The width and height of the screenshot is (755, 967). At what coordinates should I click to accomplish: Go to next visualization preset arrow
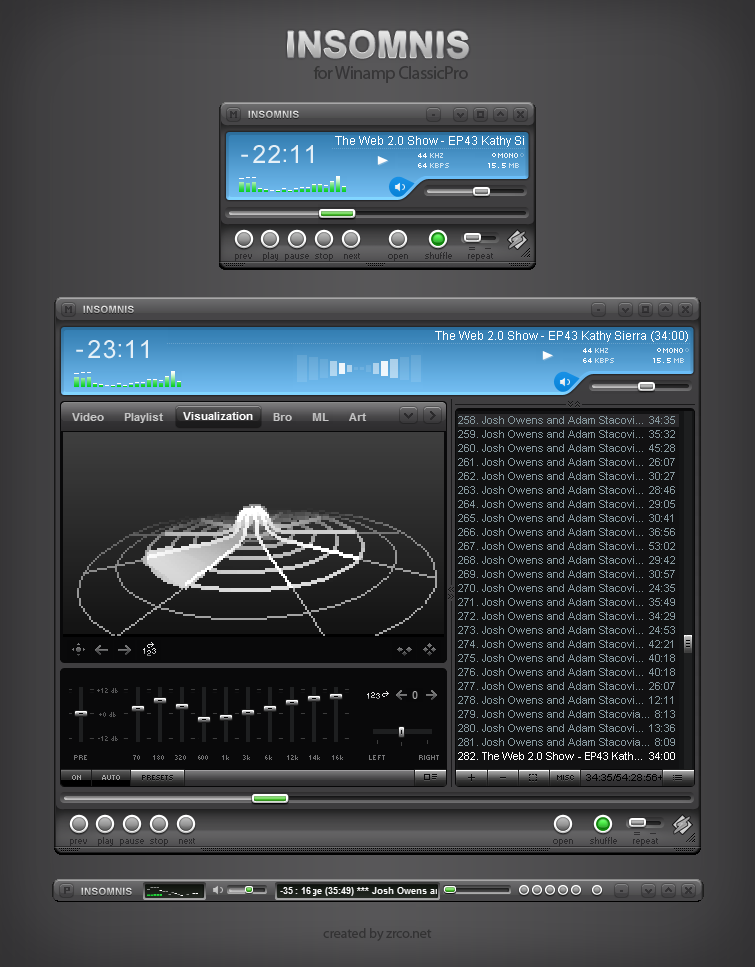(125, 649)
